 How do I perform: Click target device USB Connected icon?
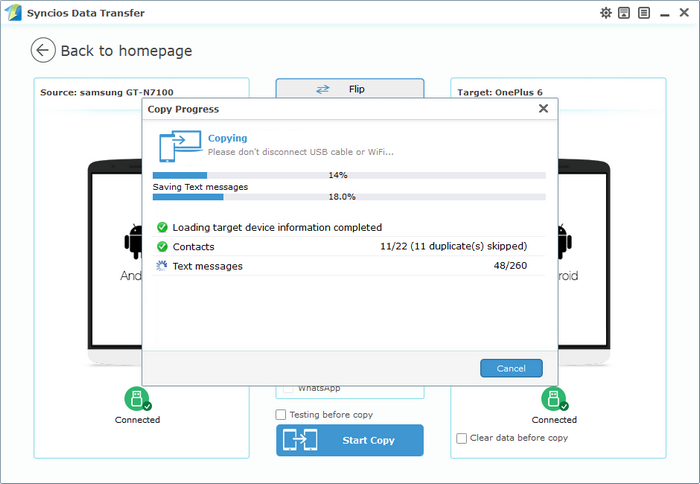(554, 399)
